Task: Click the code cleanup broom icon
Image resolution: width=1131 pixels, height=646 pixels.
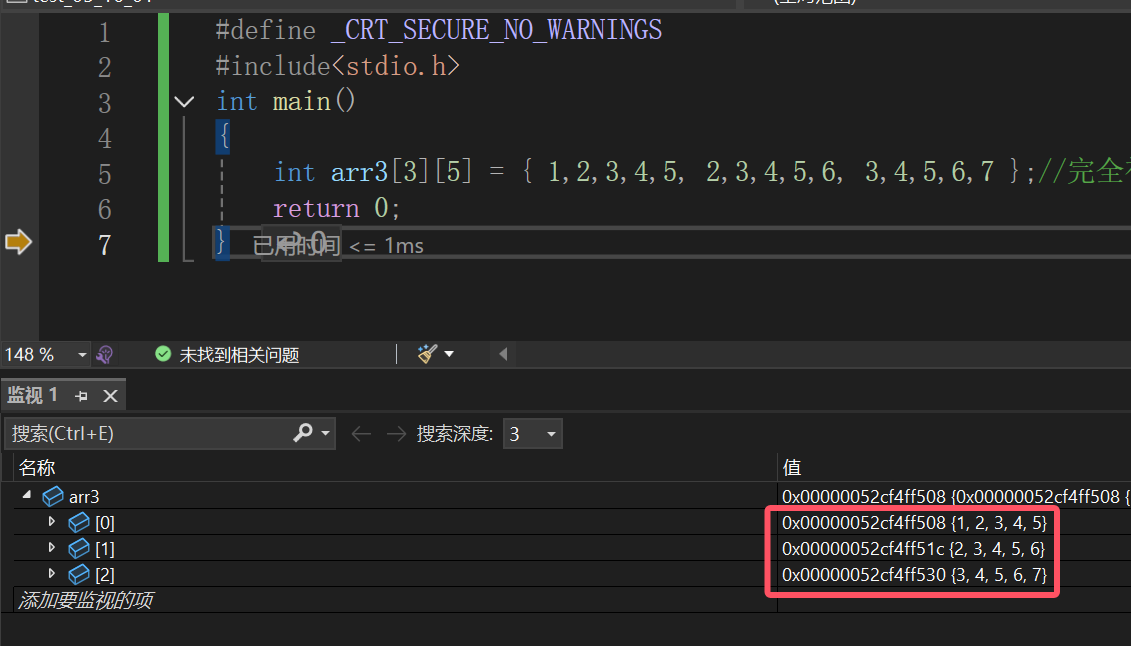Action: point(427,353)
